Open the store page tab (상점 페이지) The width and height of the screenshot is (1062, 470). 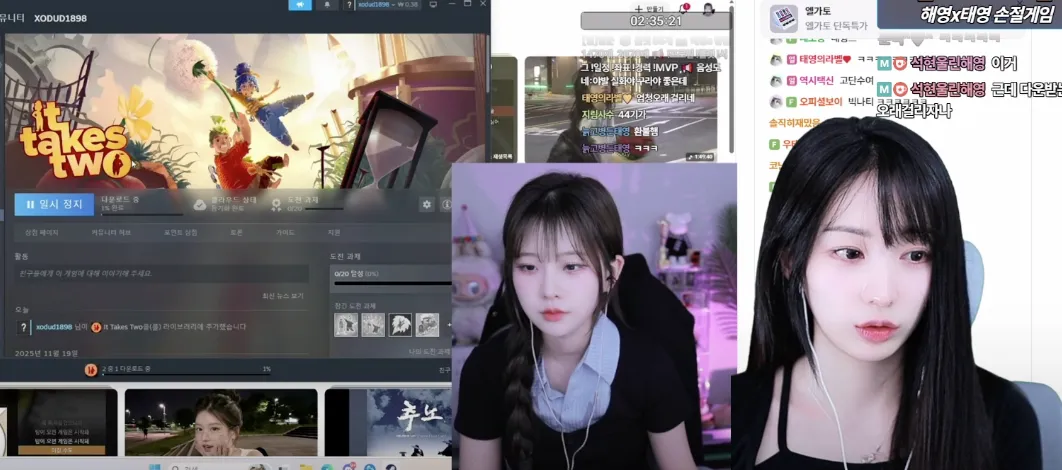coord(42,232)
